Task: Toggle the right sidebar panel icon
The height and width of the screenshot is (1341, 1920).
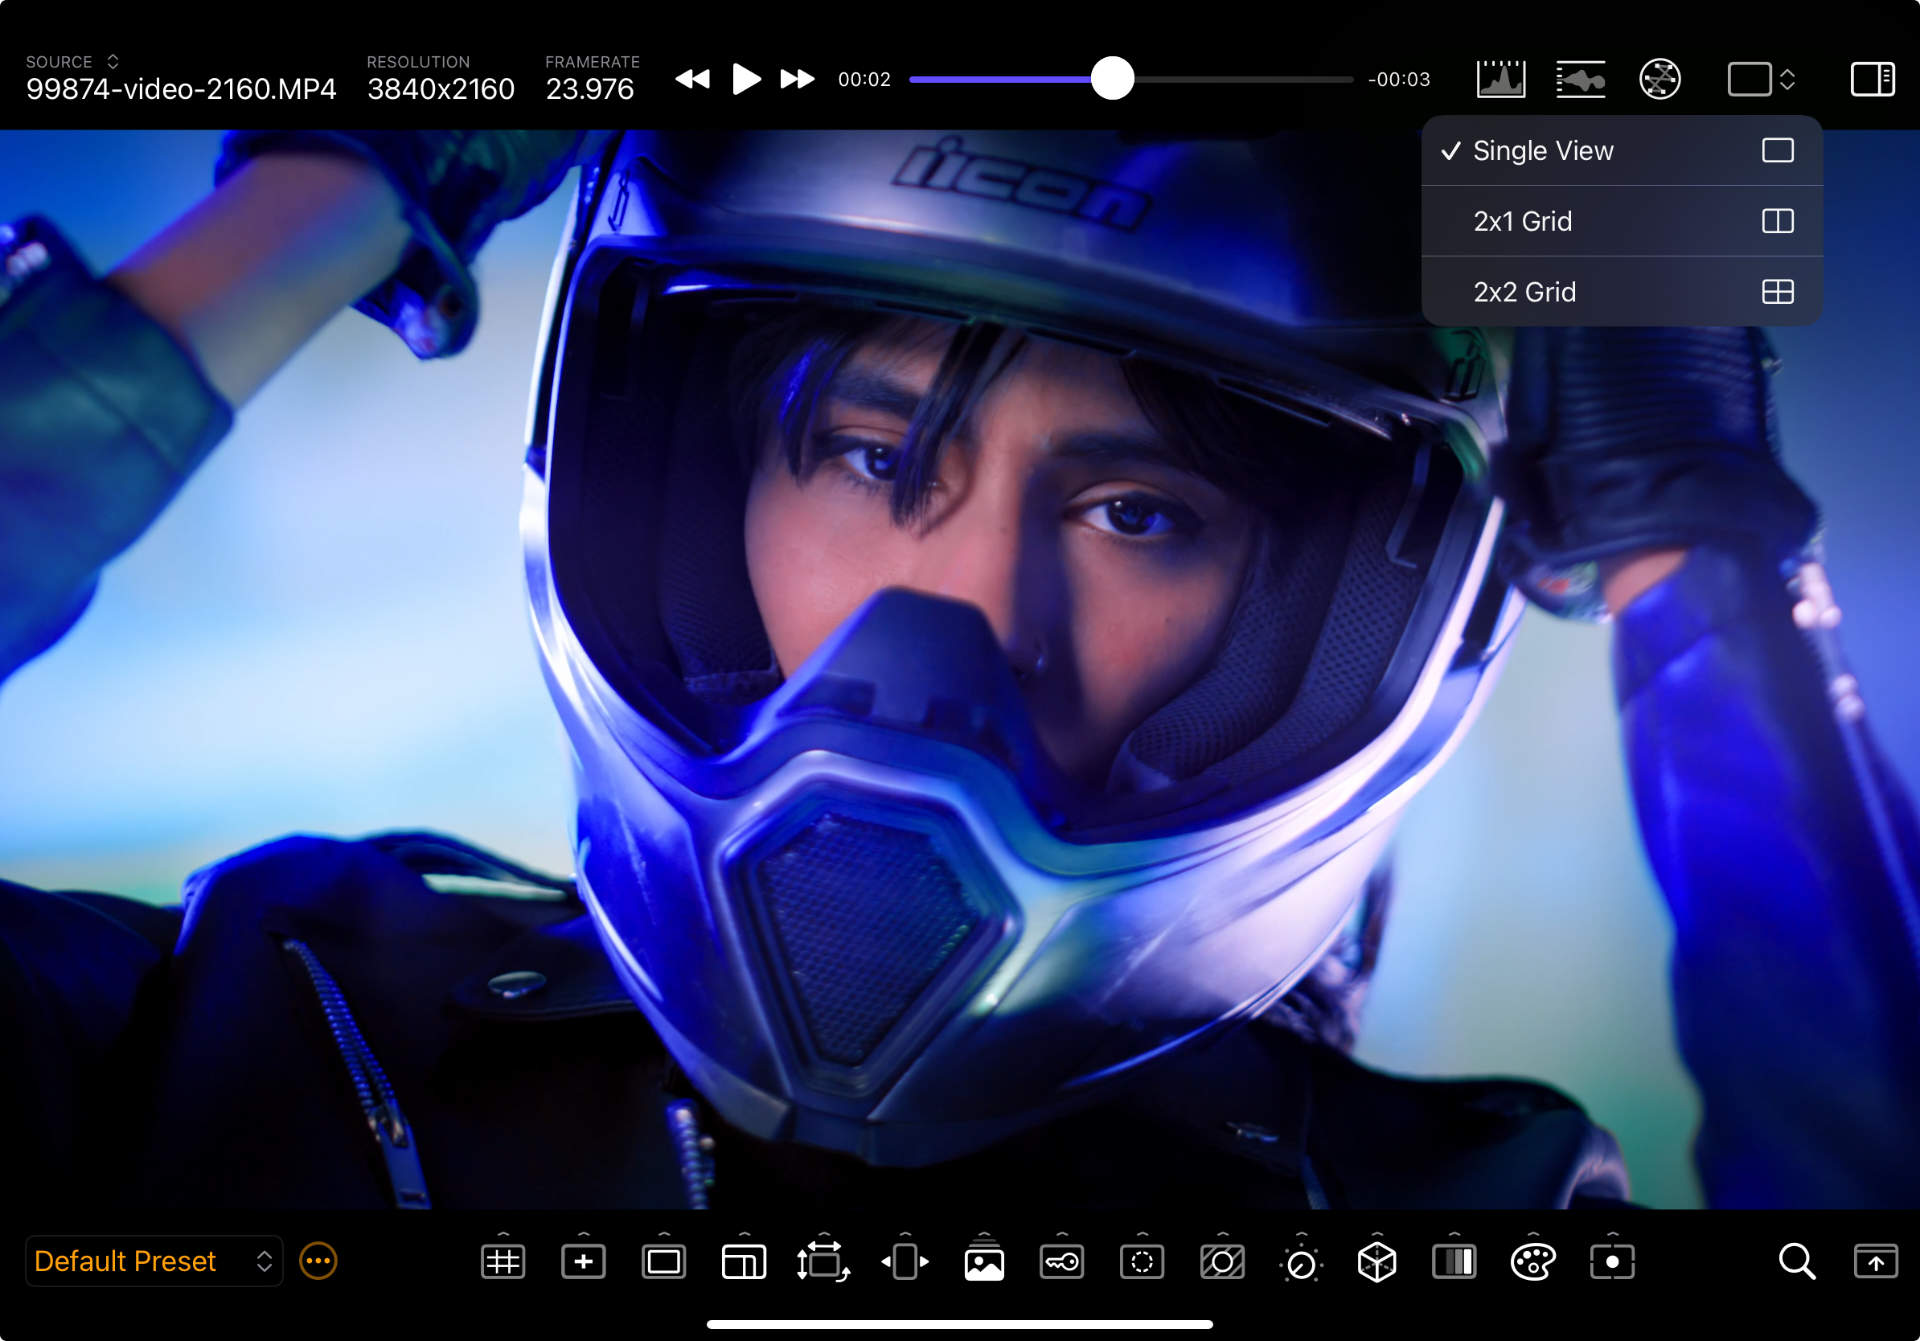Action: point(1872,79)
